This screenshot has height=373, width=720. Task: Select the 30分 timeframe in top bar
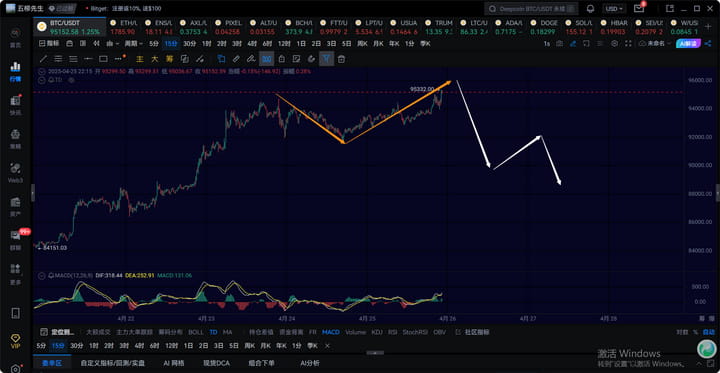click(189, 44)
